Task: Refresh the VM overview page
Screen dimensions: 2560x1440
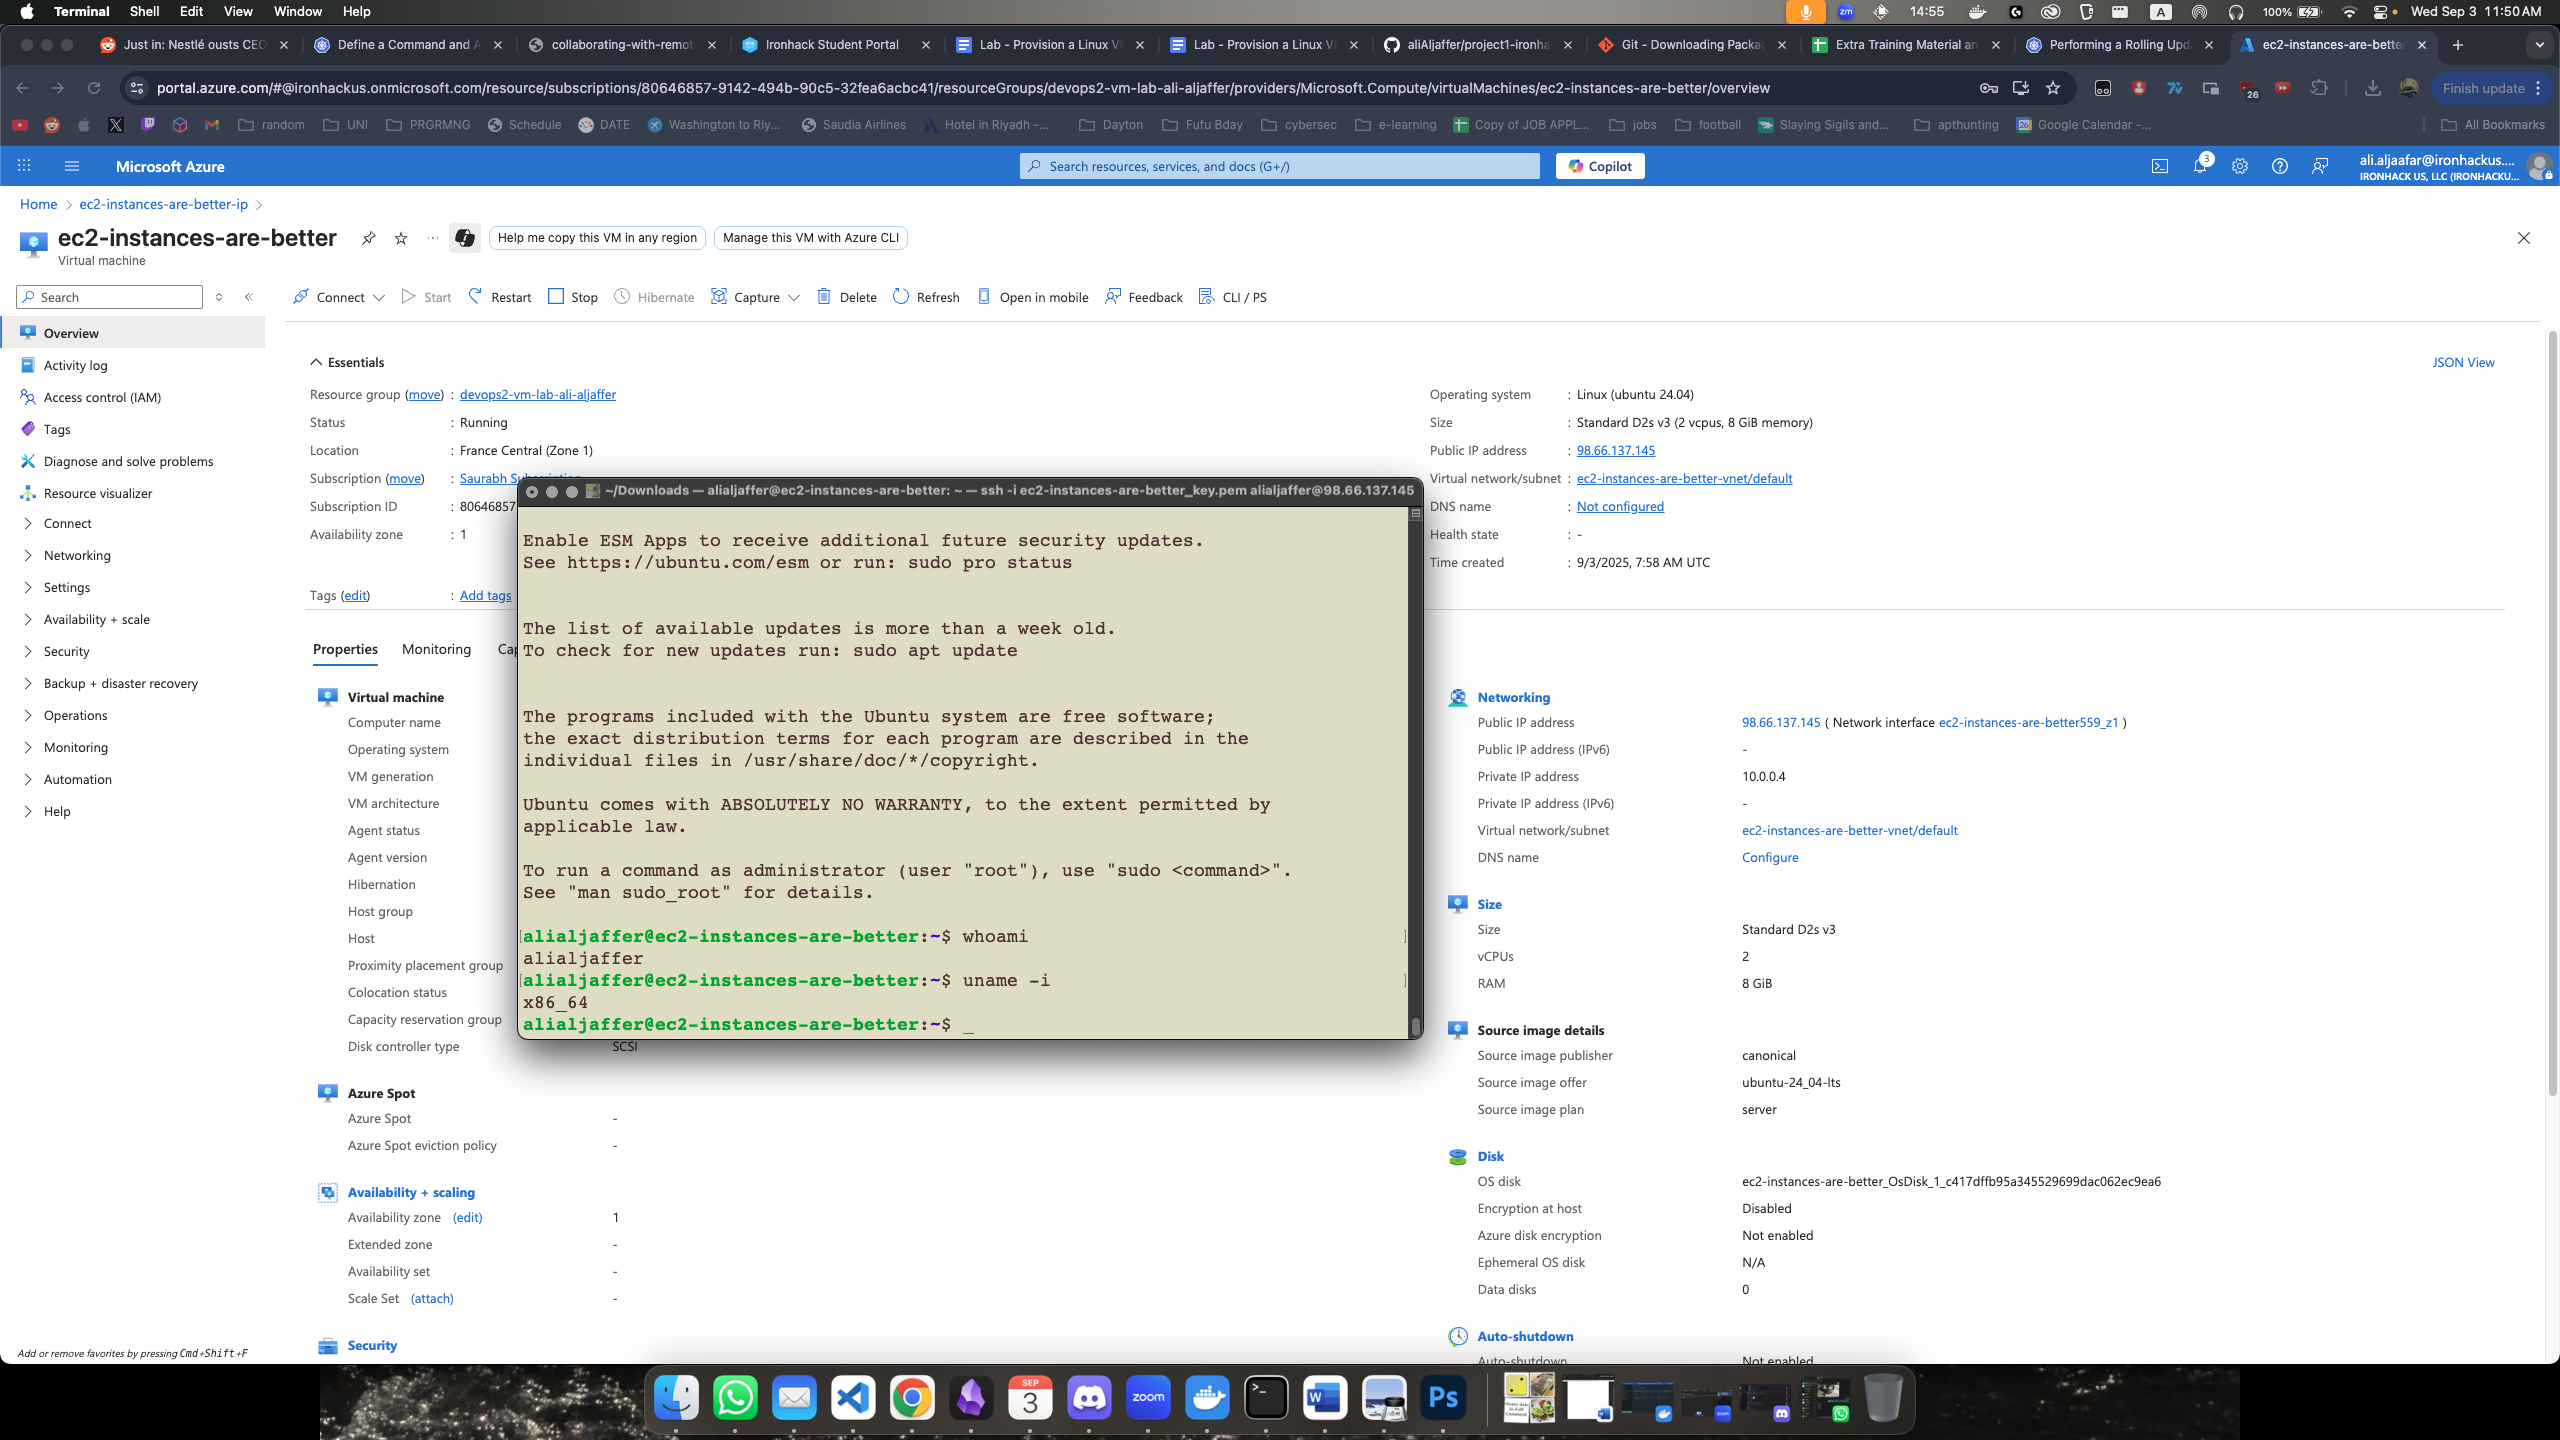Action: click(925, 296)
